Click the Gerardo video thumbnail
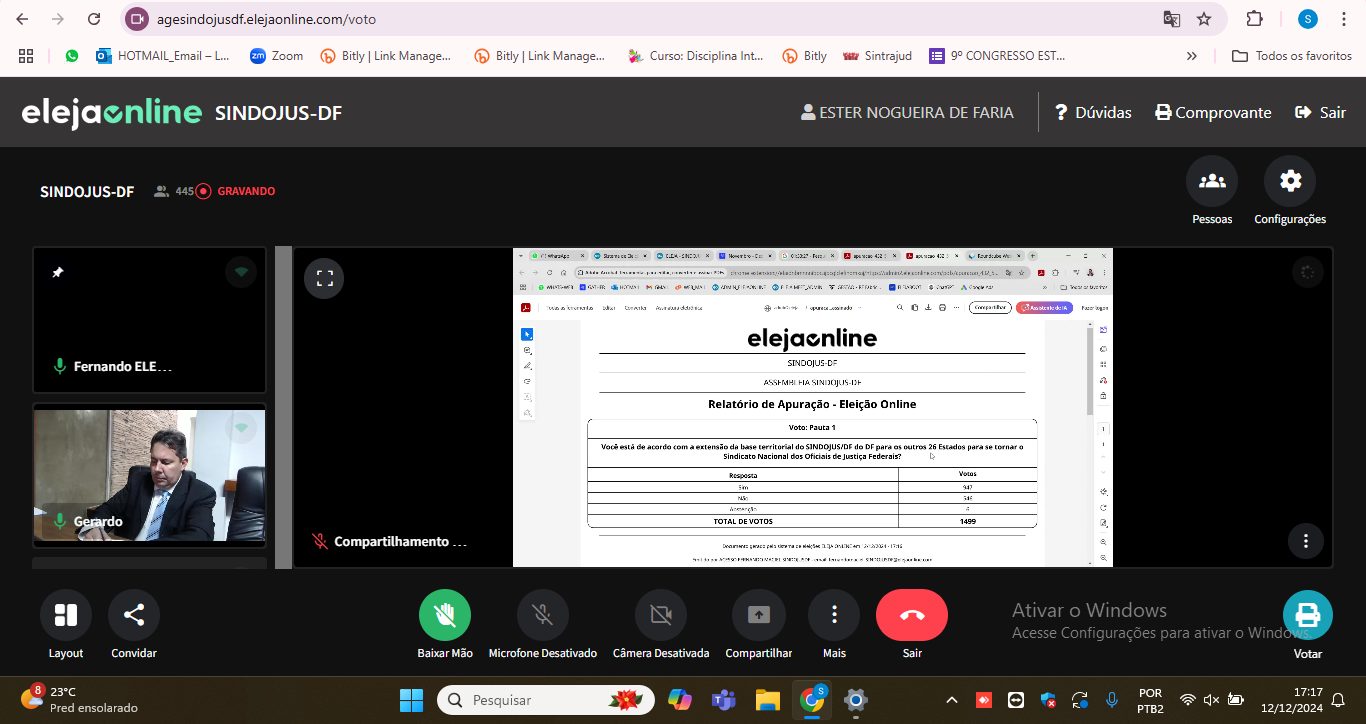The image size is (1366, 724). (150, 475)
